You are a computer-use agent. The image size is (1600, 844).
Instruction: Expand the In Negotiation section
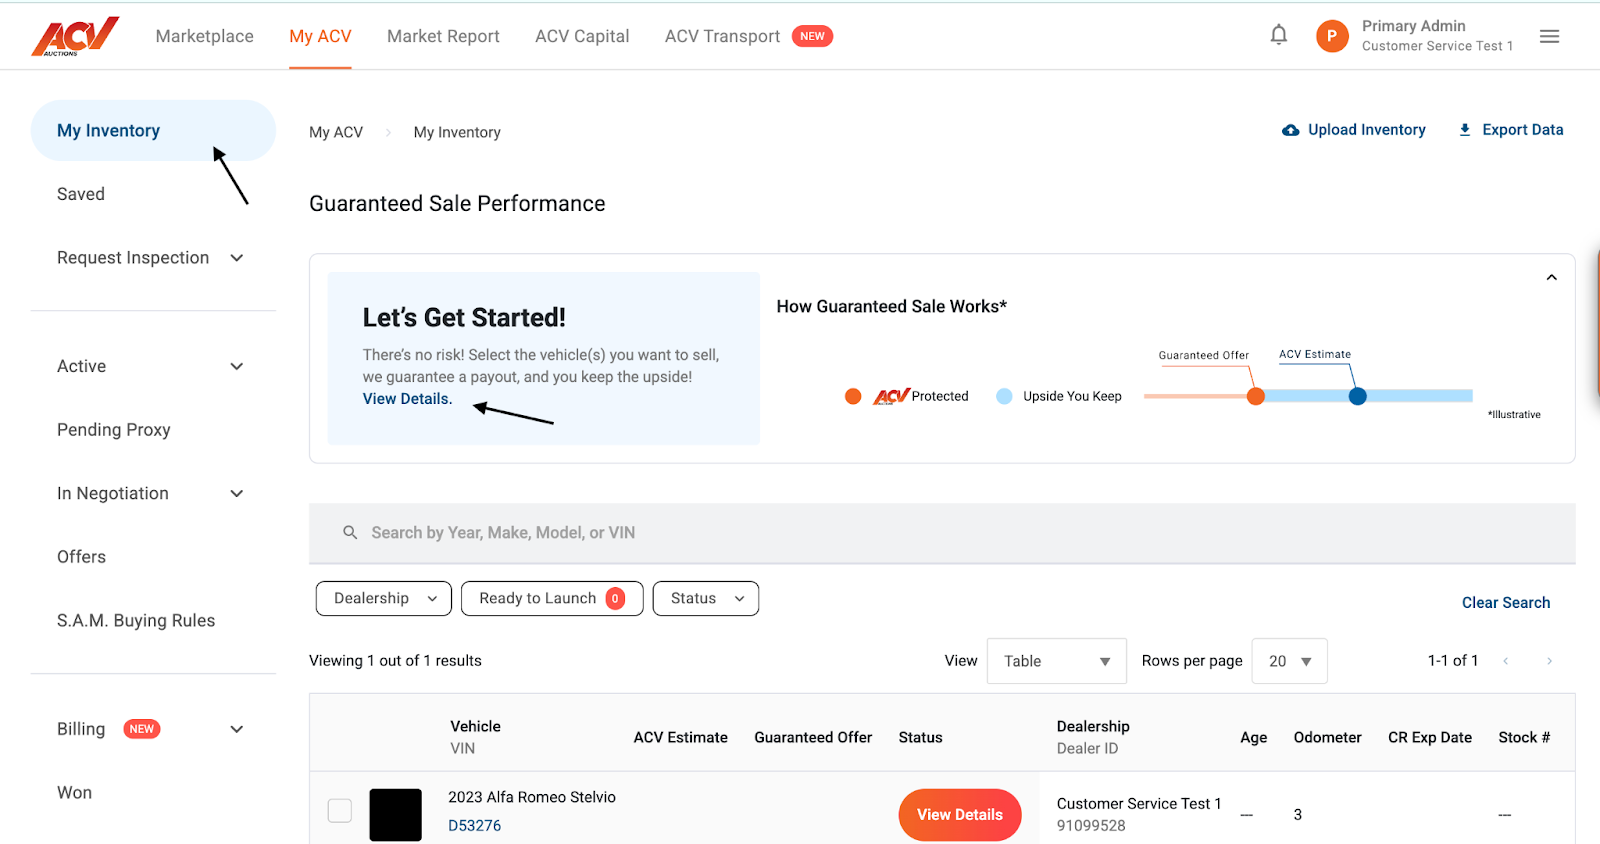tap(237, 493)
